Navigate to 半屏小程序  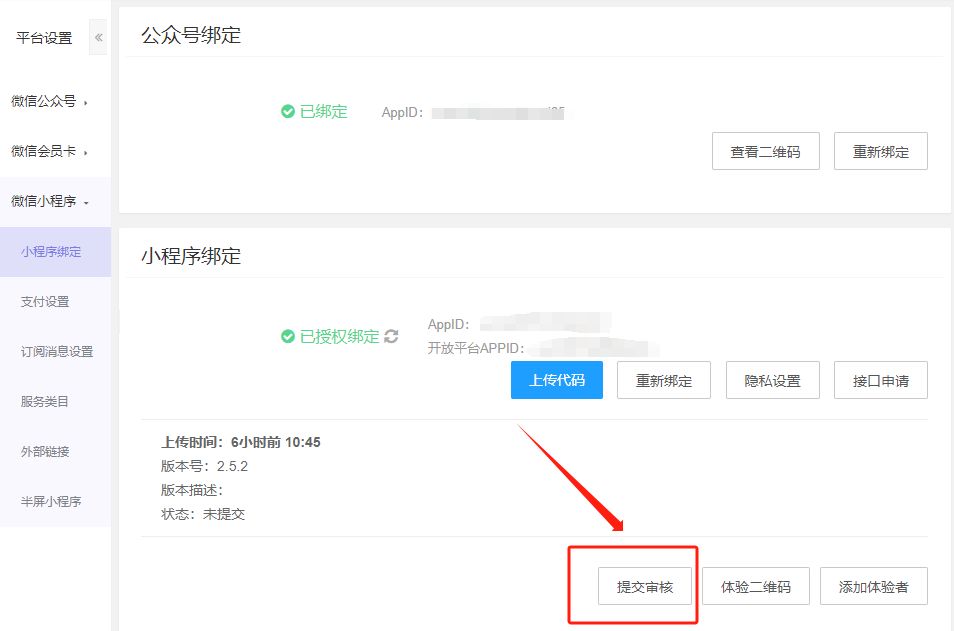coord(51,501)
